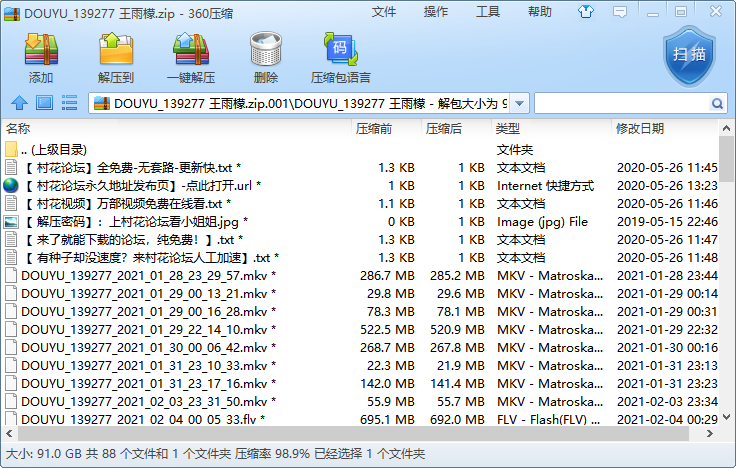This screenshot has height=468, width=736.
Task: Go up one level with the up arrow
Action: pos(18,103)
